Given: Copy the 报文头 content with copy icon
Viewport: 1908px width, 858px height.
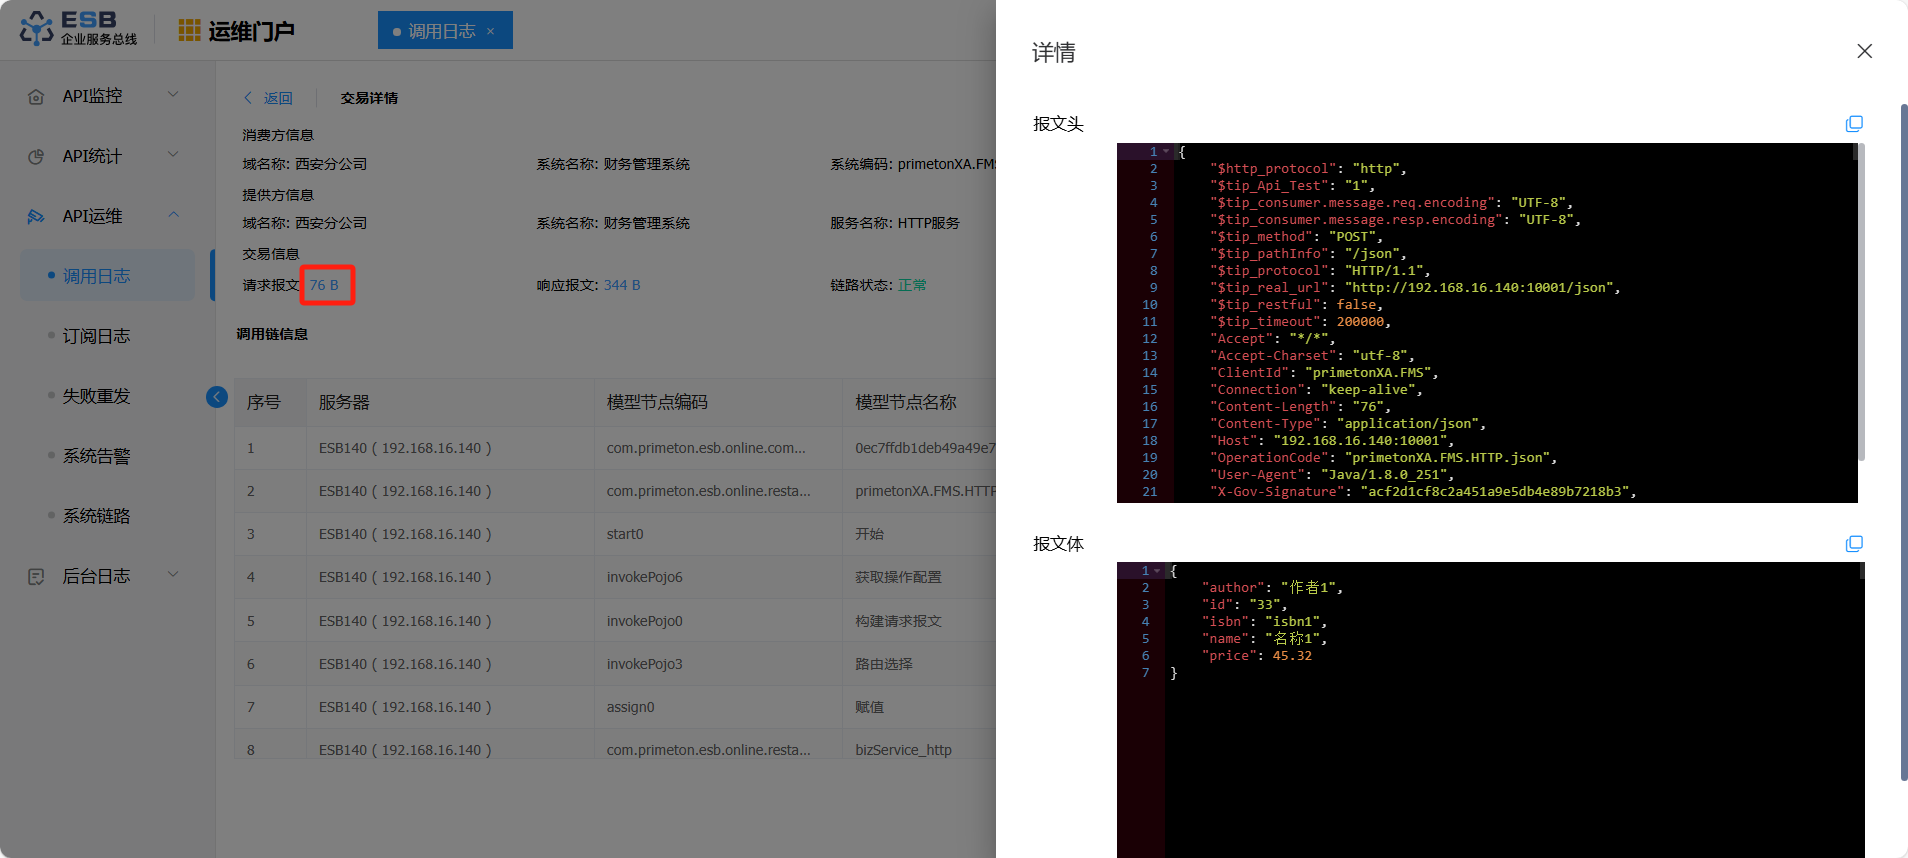Looking at the screenshot, I should (x=1854, y=124).
